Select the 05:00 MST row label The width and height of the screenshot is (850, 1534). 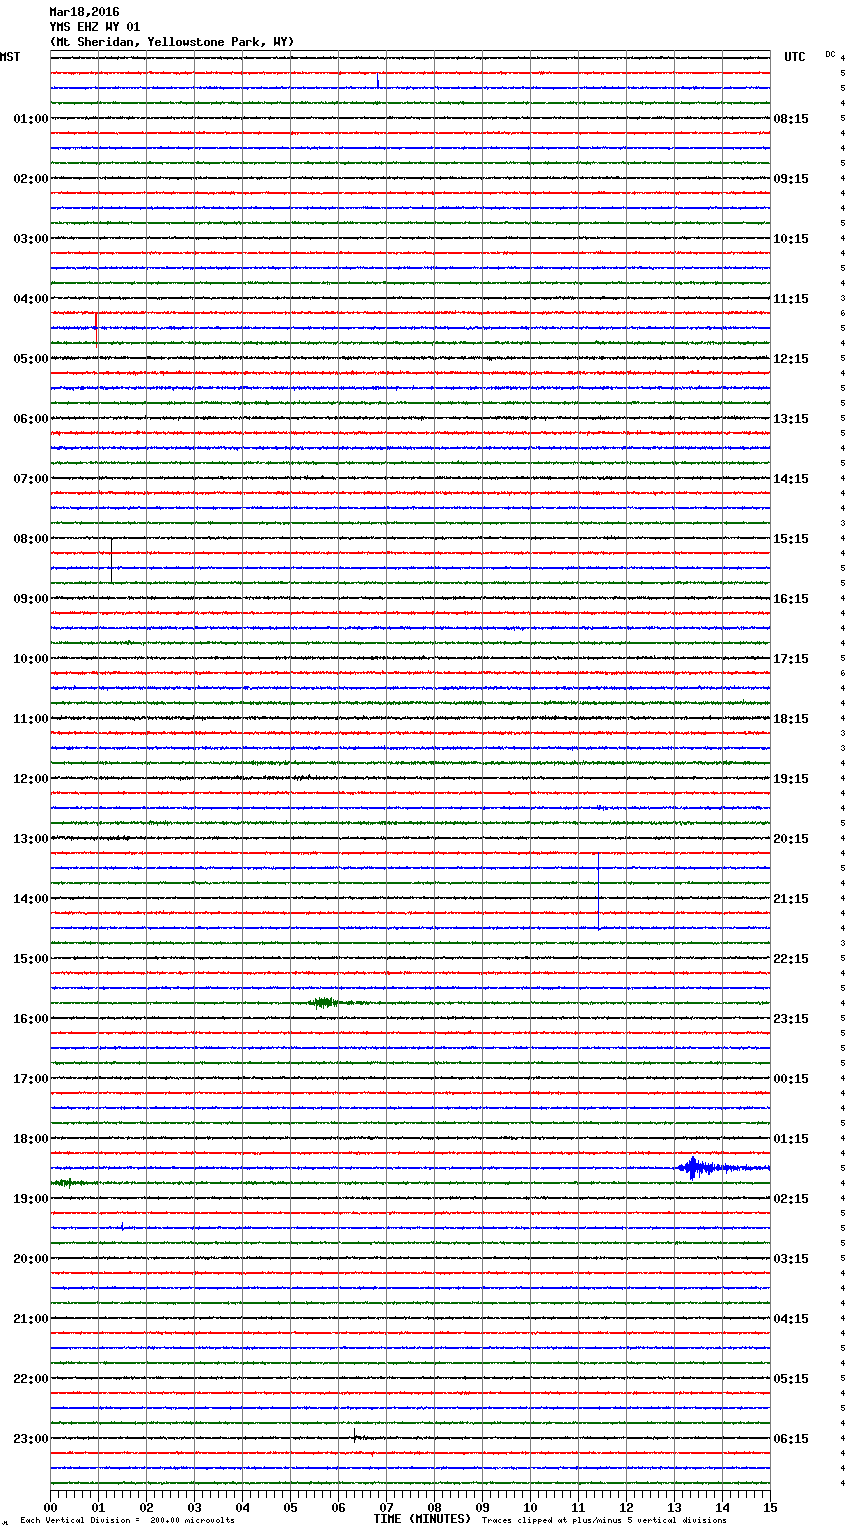pos(30,359)
